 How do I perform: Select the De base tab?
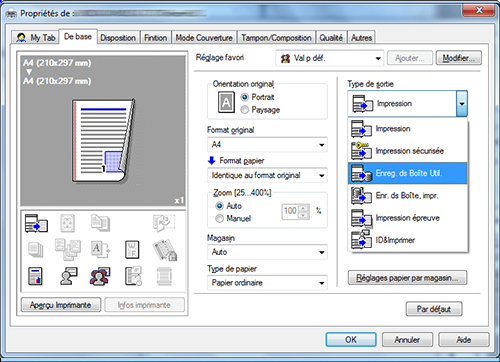(78, 36)
